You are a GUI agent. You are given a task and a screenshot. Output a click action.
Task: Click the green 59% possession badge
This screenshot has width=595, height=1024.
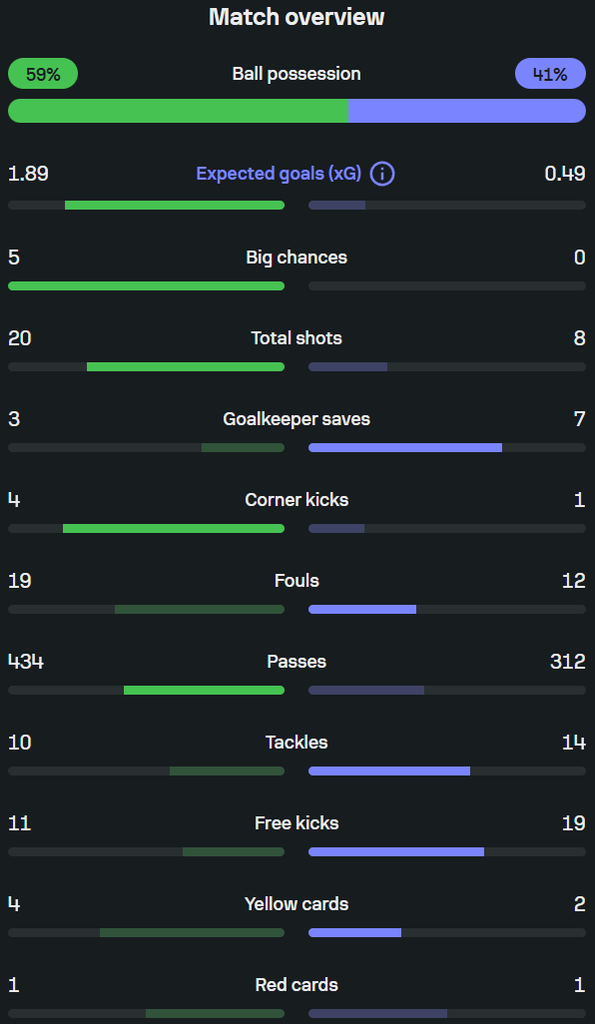(x=43, y=74)
